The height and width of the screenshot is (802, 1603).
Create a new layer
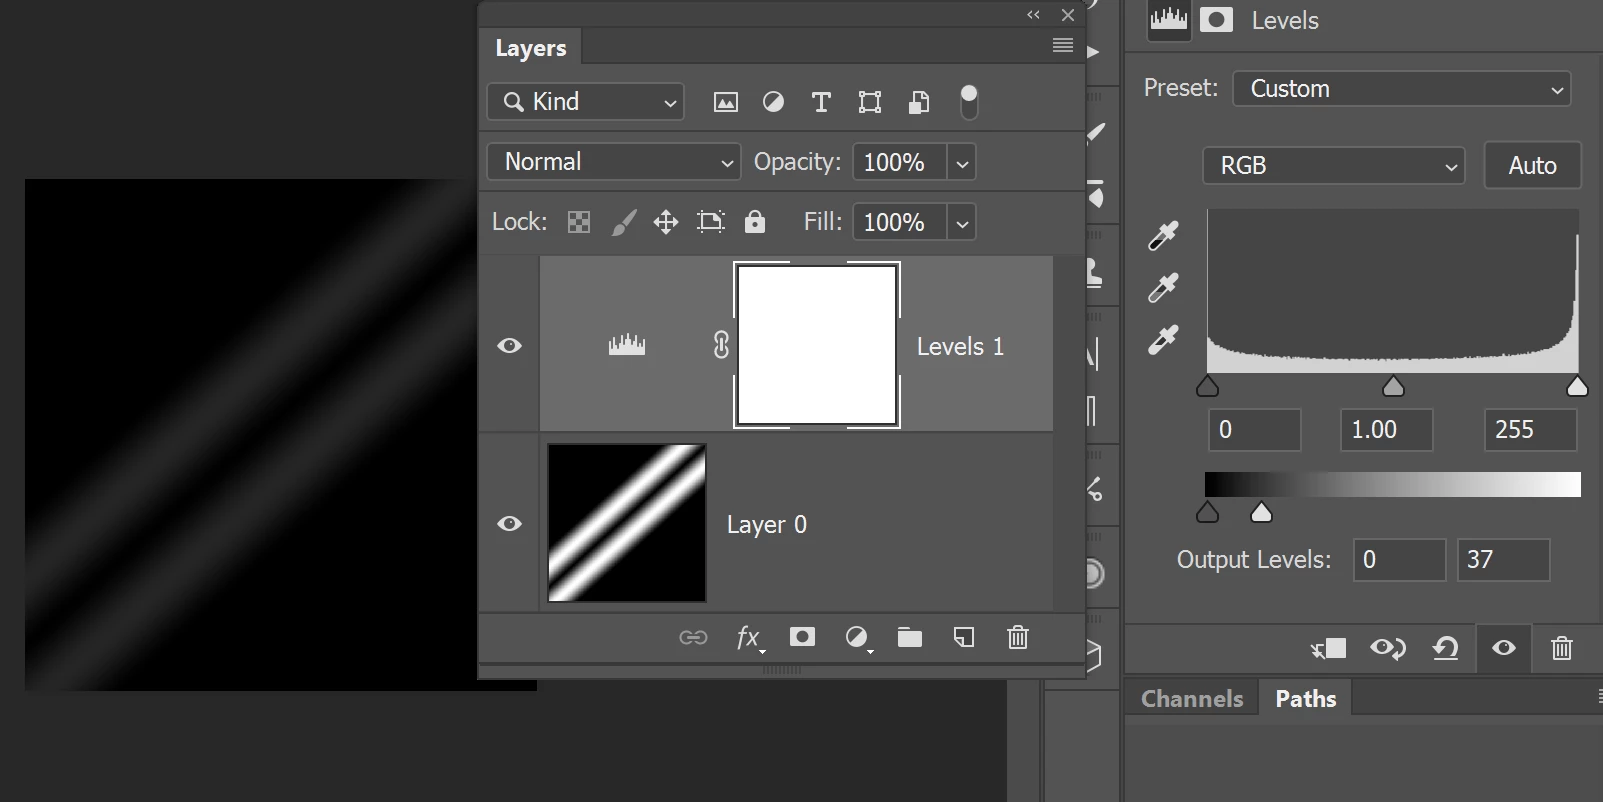[964, 637]
